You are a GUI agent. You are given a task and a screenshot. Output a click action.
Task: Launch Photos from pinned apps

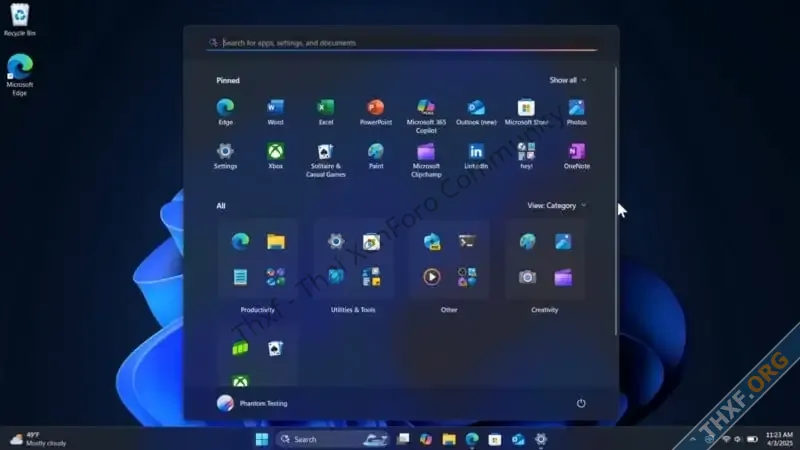[x=577, y=112]
